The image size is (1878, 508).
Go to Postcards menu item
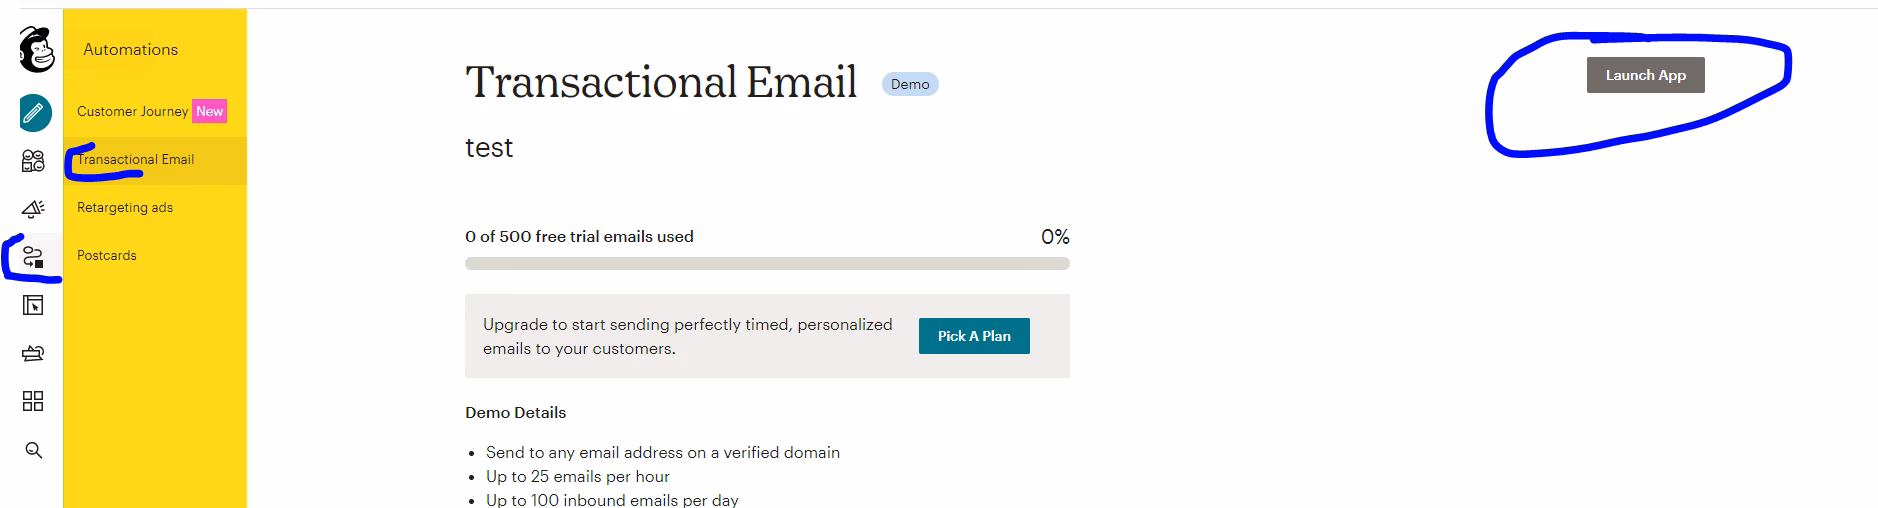coord(107,255)
